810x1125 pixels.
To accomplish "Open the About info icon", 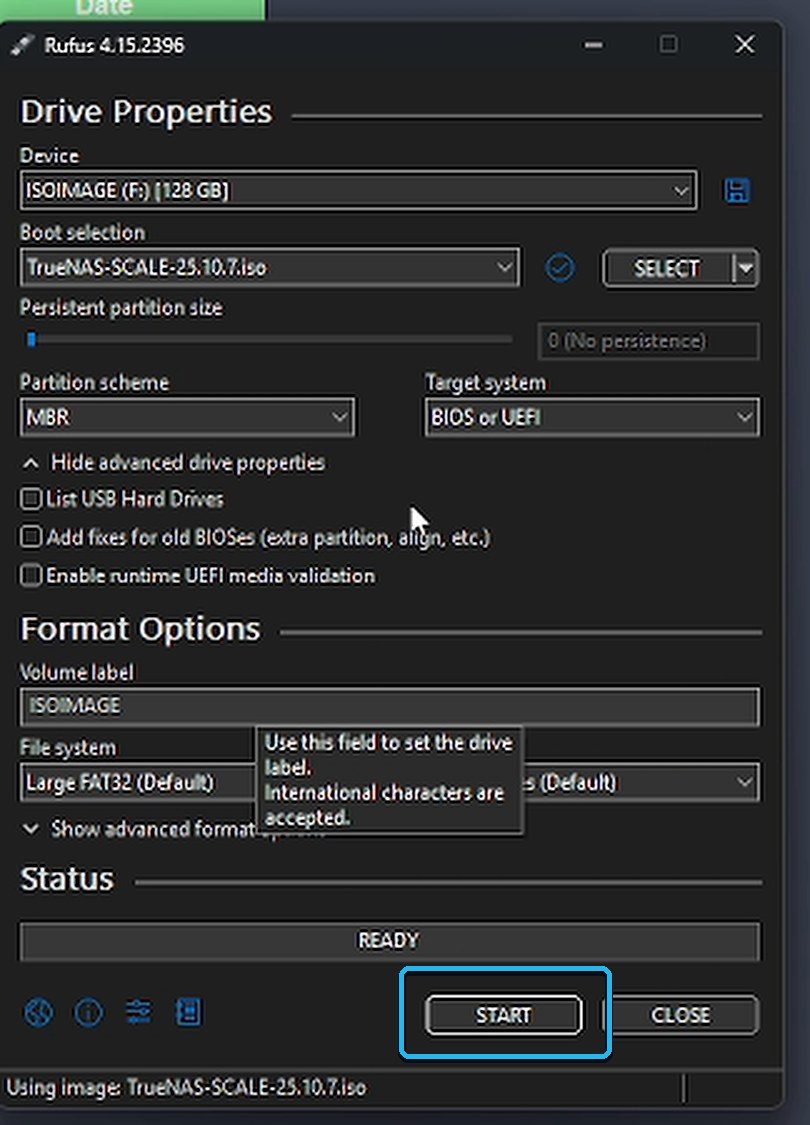I will (x=89, y=1012).
